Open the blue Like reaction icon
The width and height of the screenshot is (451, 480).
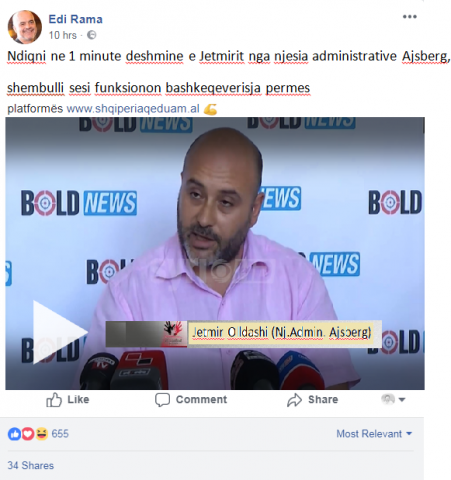click(14, 434)
